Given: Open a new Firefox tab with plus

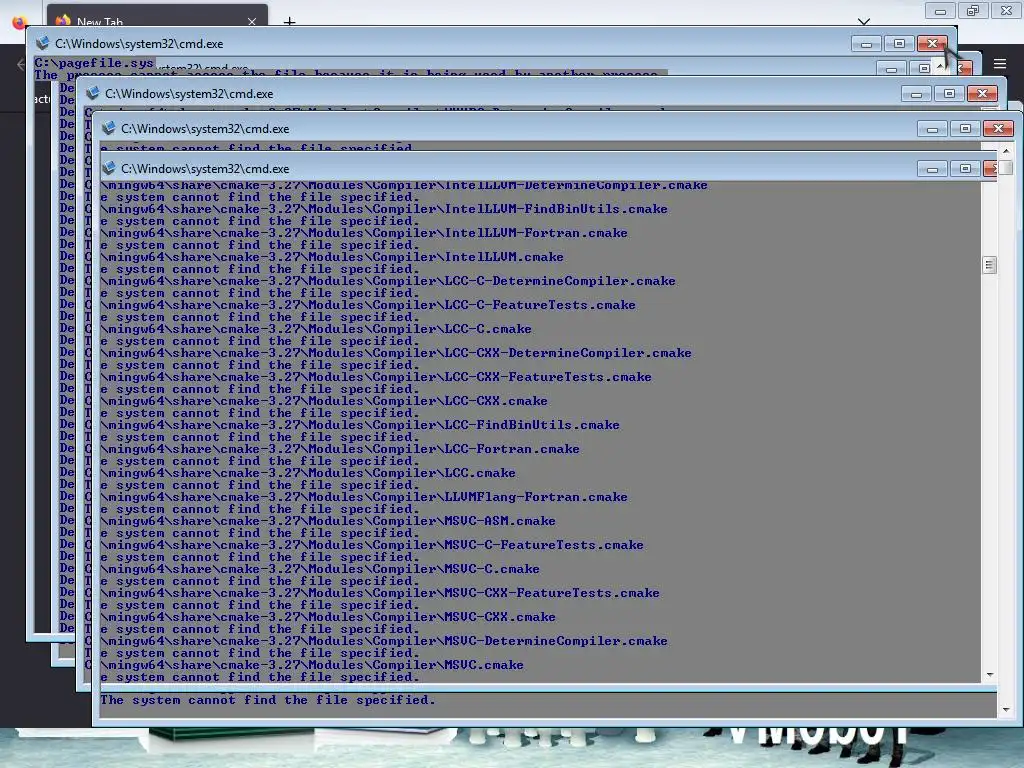Looking at the screenshot, I should (289, 22).
